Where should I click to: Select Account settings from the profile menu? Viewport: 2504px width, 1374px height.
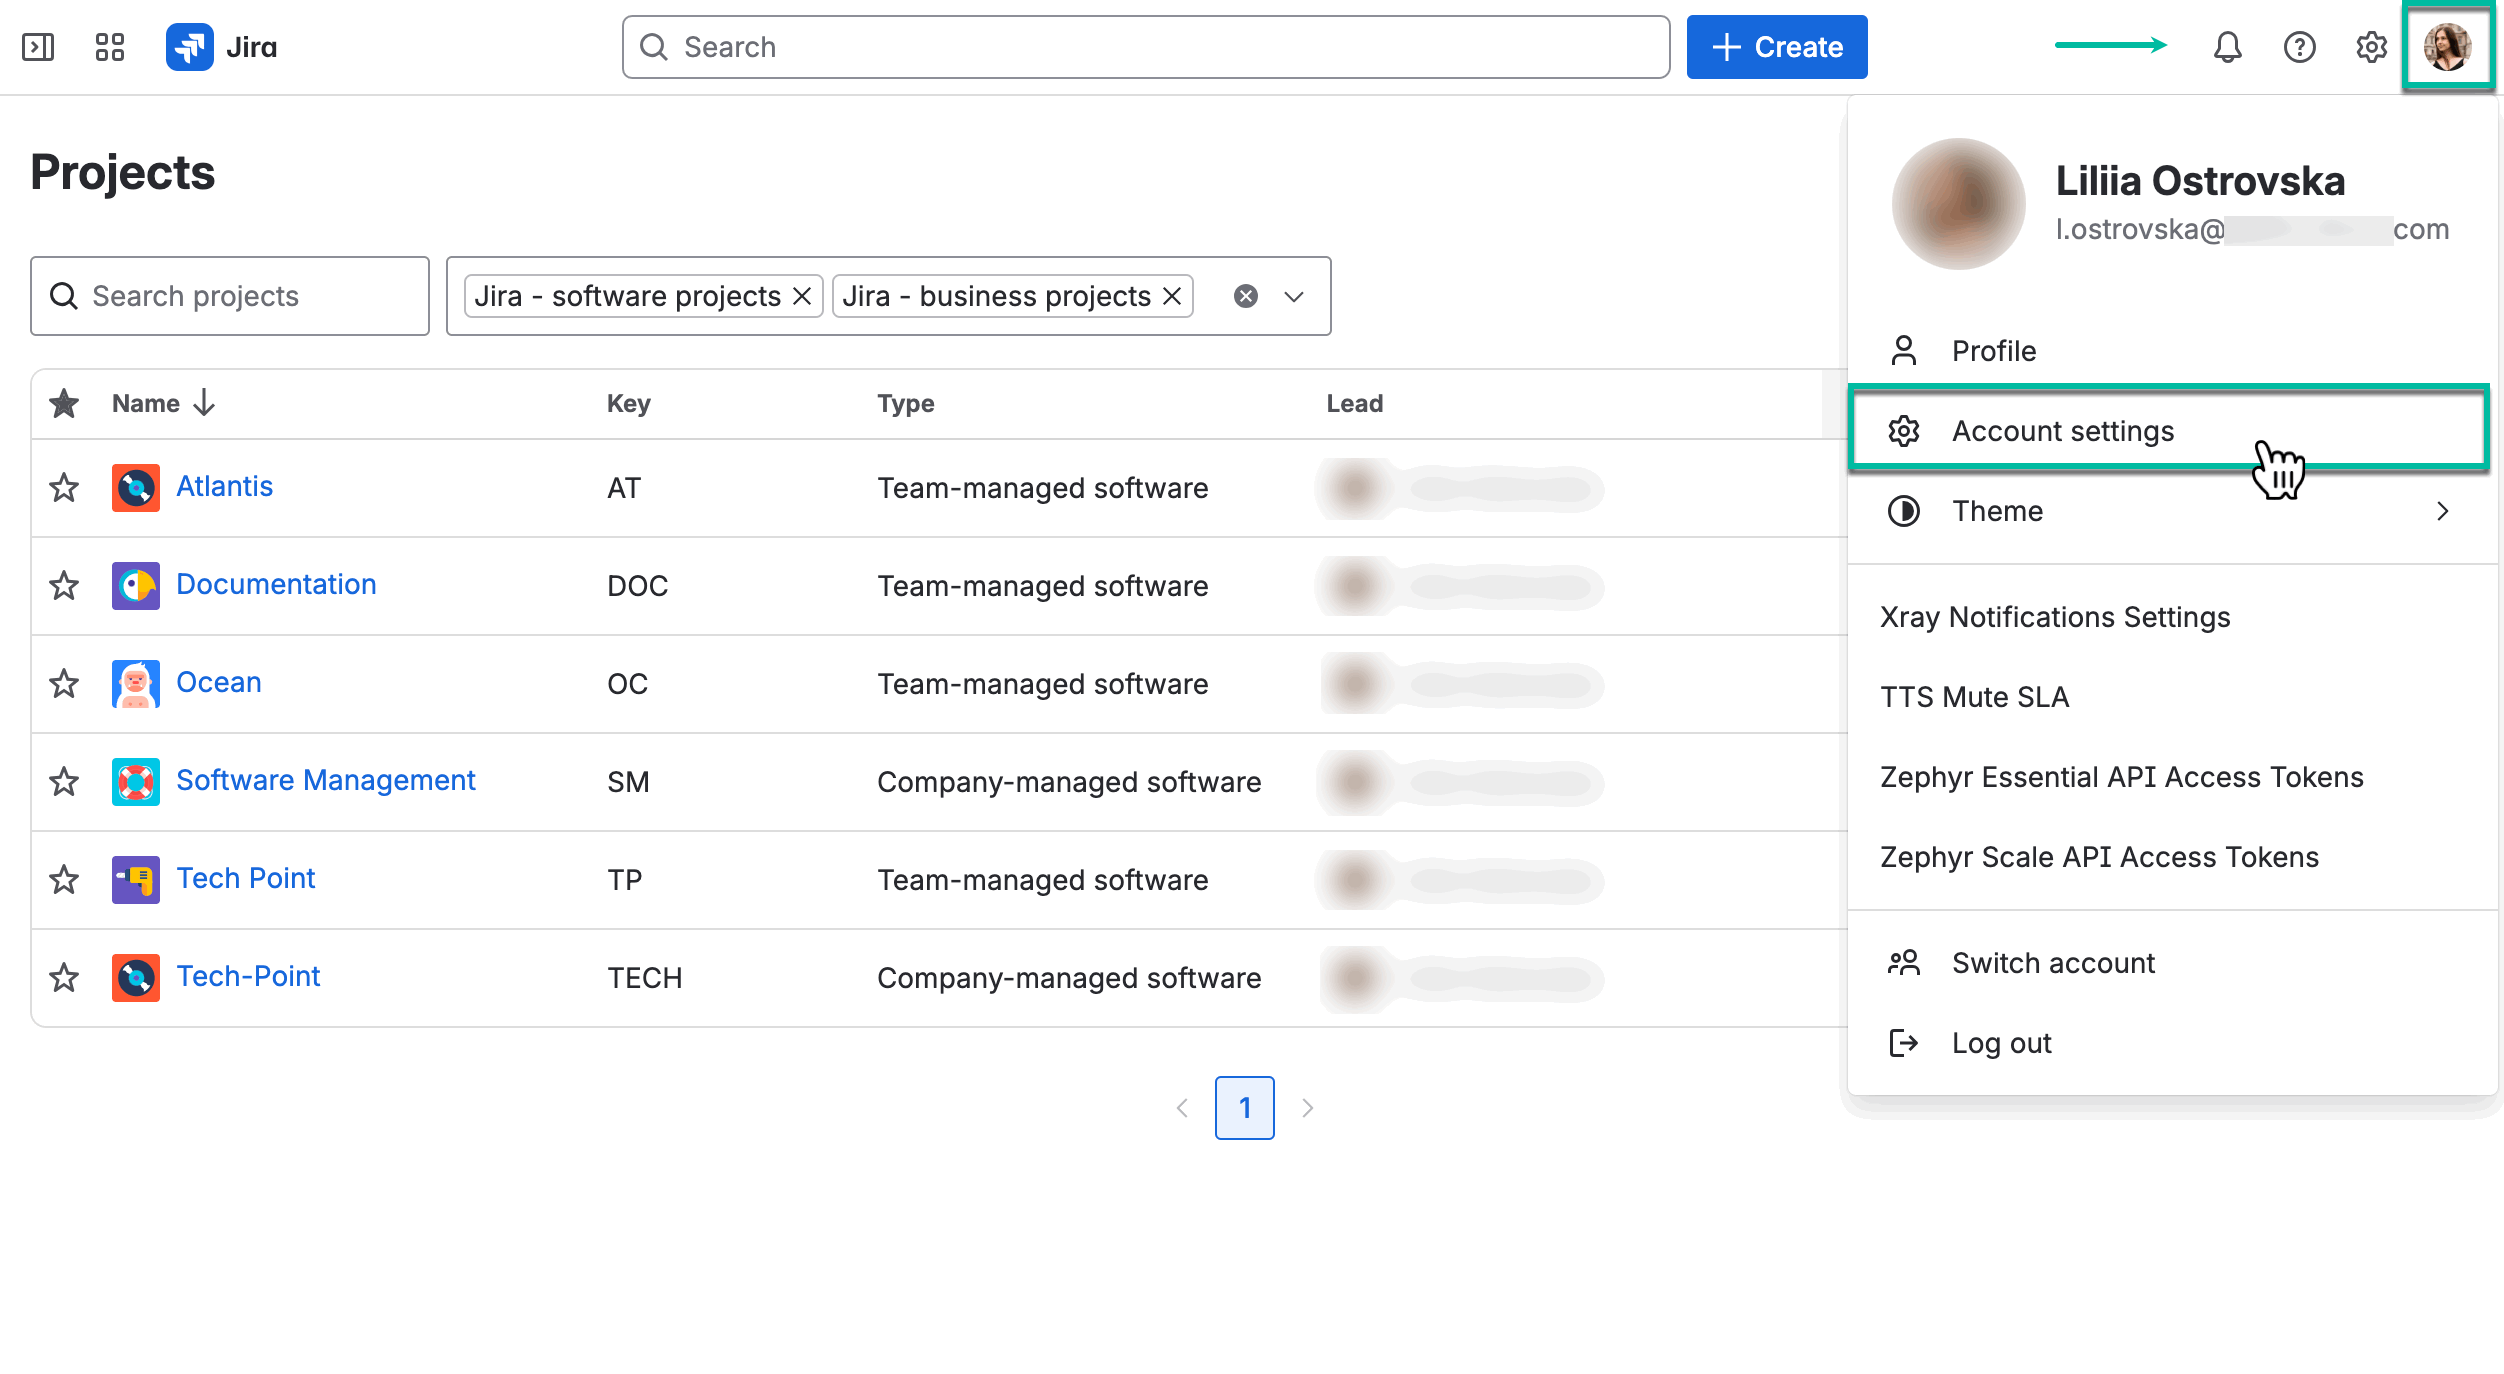click(2062, 430)
